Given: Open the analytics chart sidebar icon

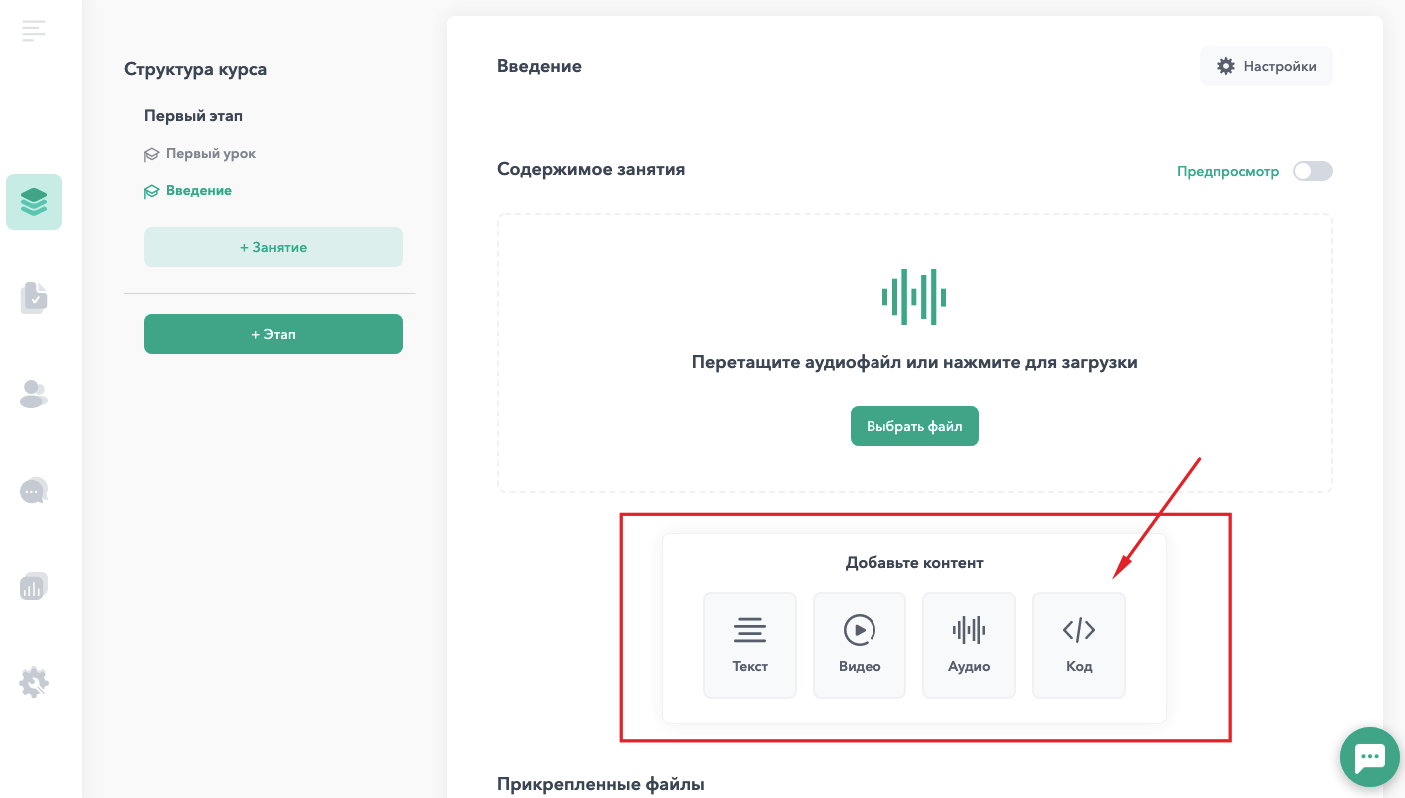Looking at the screenshot, I should 34,586.
